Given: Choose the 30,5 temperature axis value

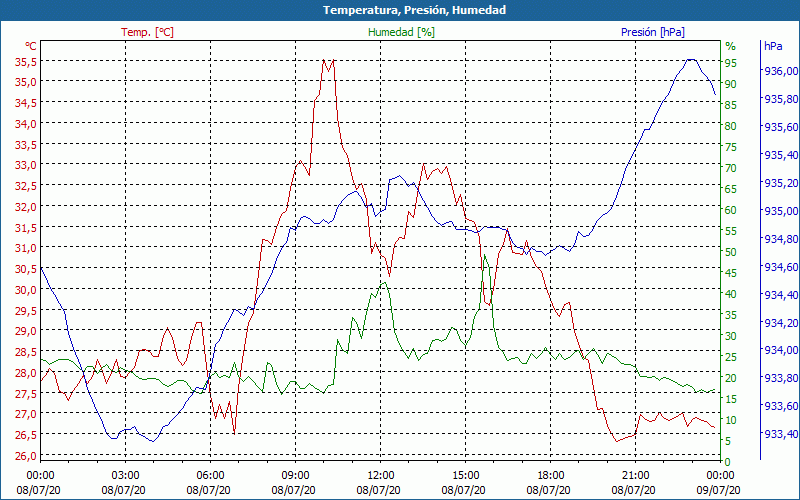Looking at the screenshot, I should 26,269.
